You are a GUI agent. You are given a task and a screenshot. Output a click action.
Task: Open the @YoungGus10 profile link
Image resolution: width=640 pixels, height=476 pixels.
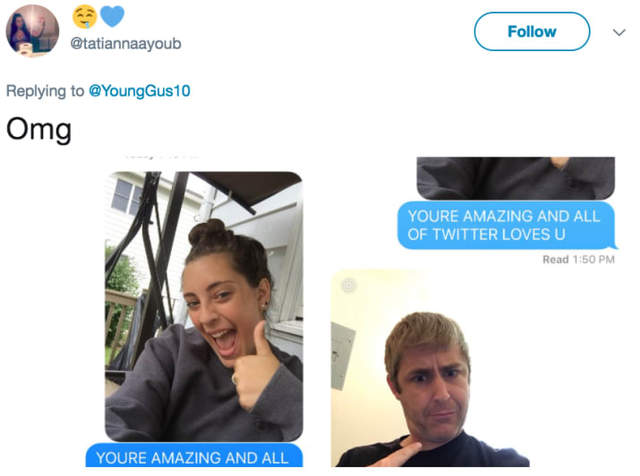click(x=140, y=91)
